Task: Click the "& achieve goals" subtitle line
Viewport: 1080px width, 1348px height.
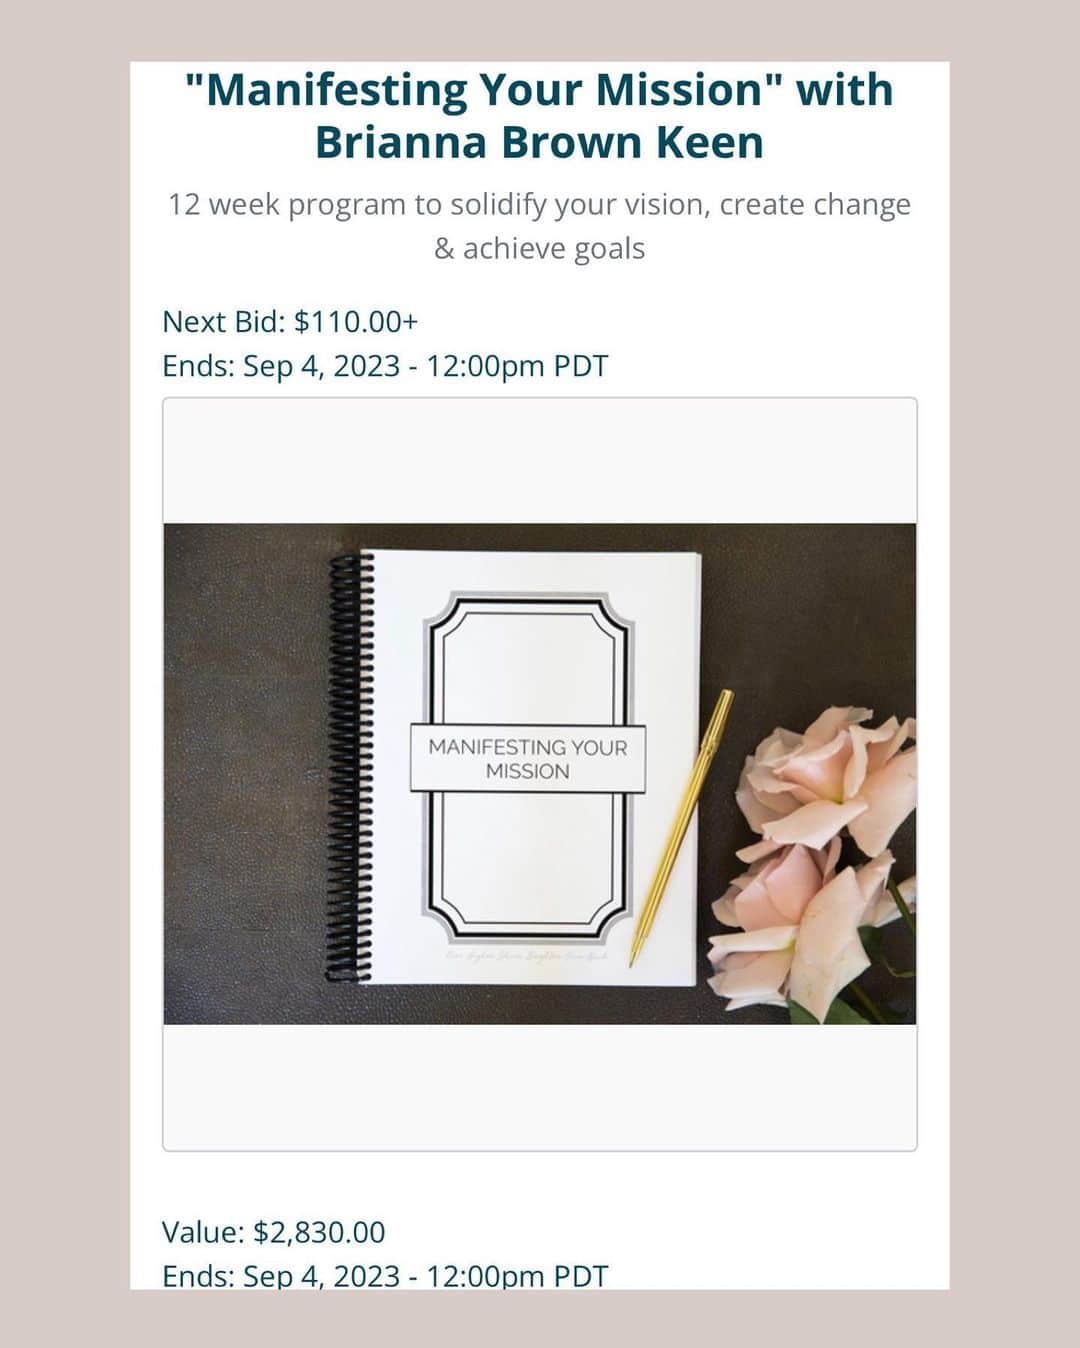Action: coord(539,248)
